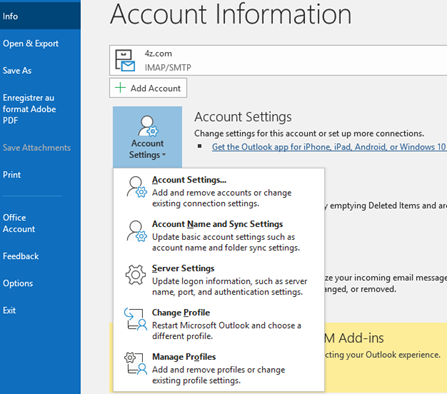Click the Account Information heading
Viewport: 447px width, 394px height.
coord(231,14)
